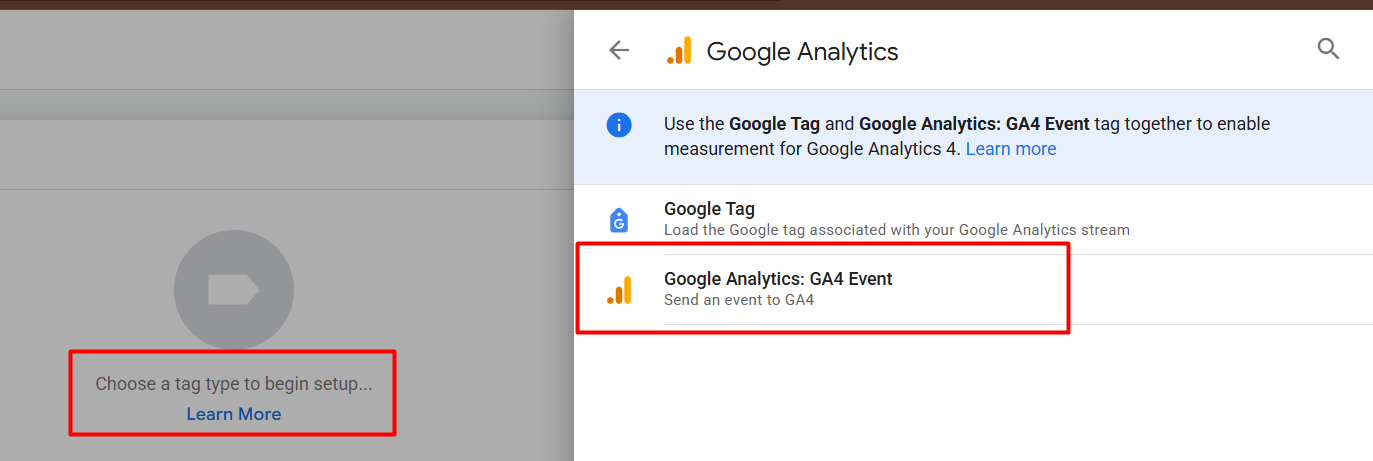
Task: Follow "Learn More" under Choose a tag type
Action: pos(233,414)
